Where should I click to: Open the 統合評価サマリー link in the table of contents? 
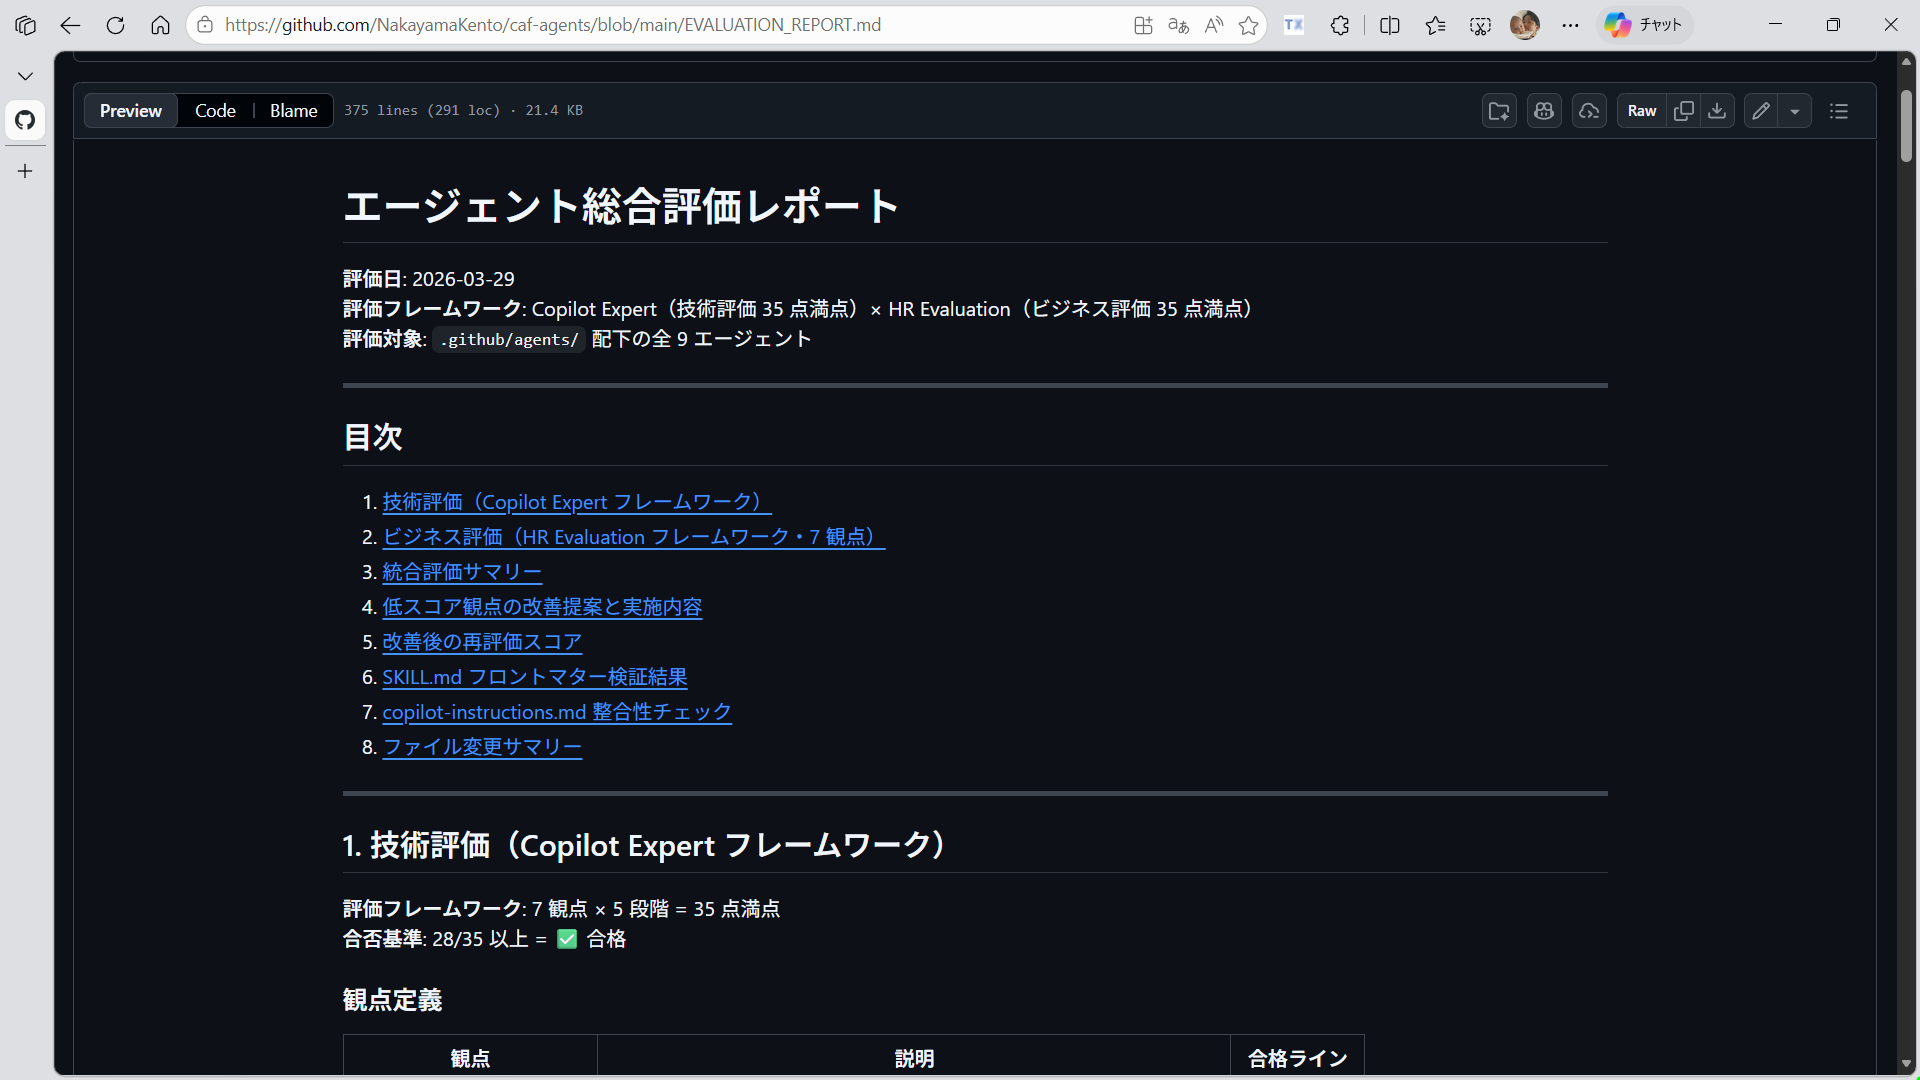[x=461, y=571]
